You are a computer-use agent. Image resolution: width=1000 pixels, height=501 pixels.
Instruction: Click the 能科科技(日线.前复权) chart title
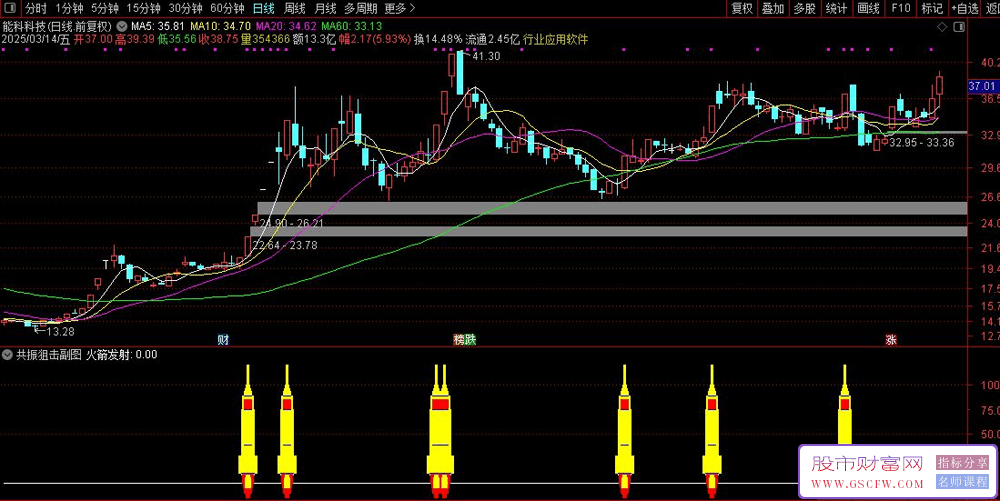pos(57,27)
